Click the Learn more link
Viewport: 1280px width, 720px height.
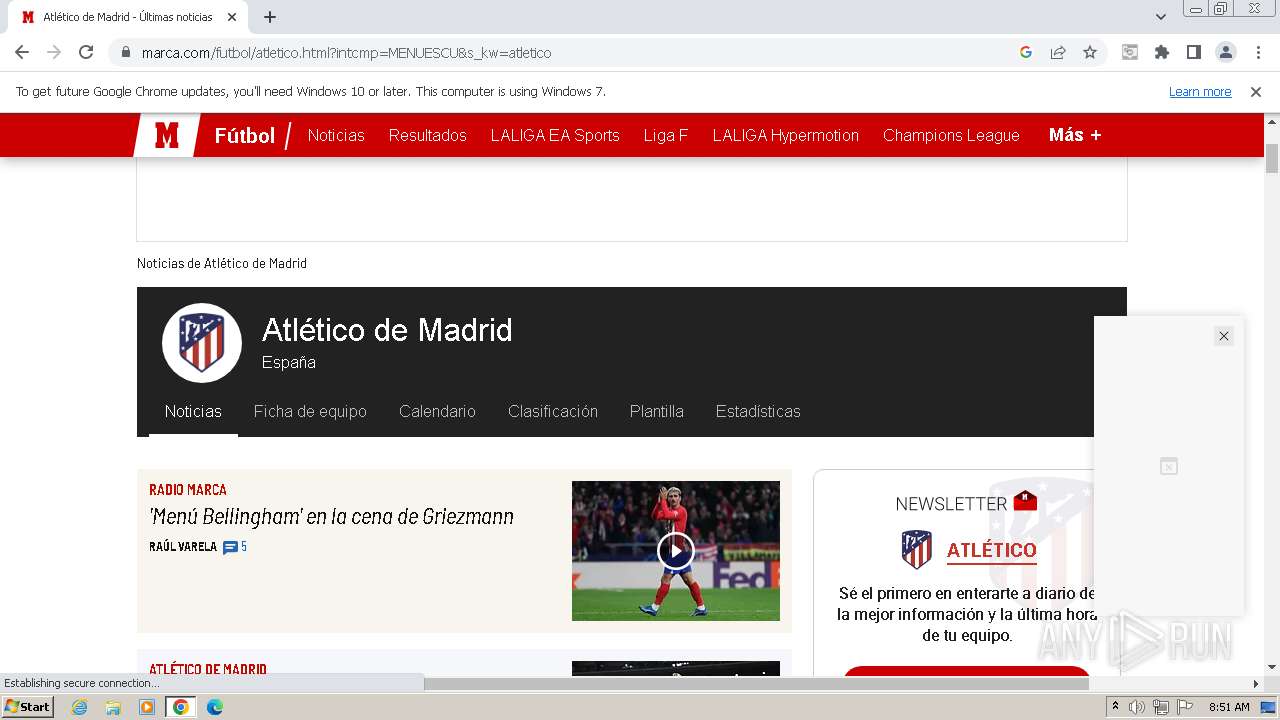tap(1200, 91)
